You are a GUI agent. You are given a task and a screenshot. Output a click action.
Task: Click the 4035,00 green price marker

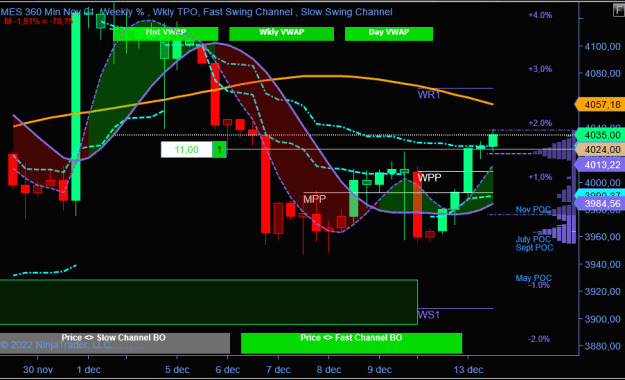coord(599,135)
